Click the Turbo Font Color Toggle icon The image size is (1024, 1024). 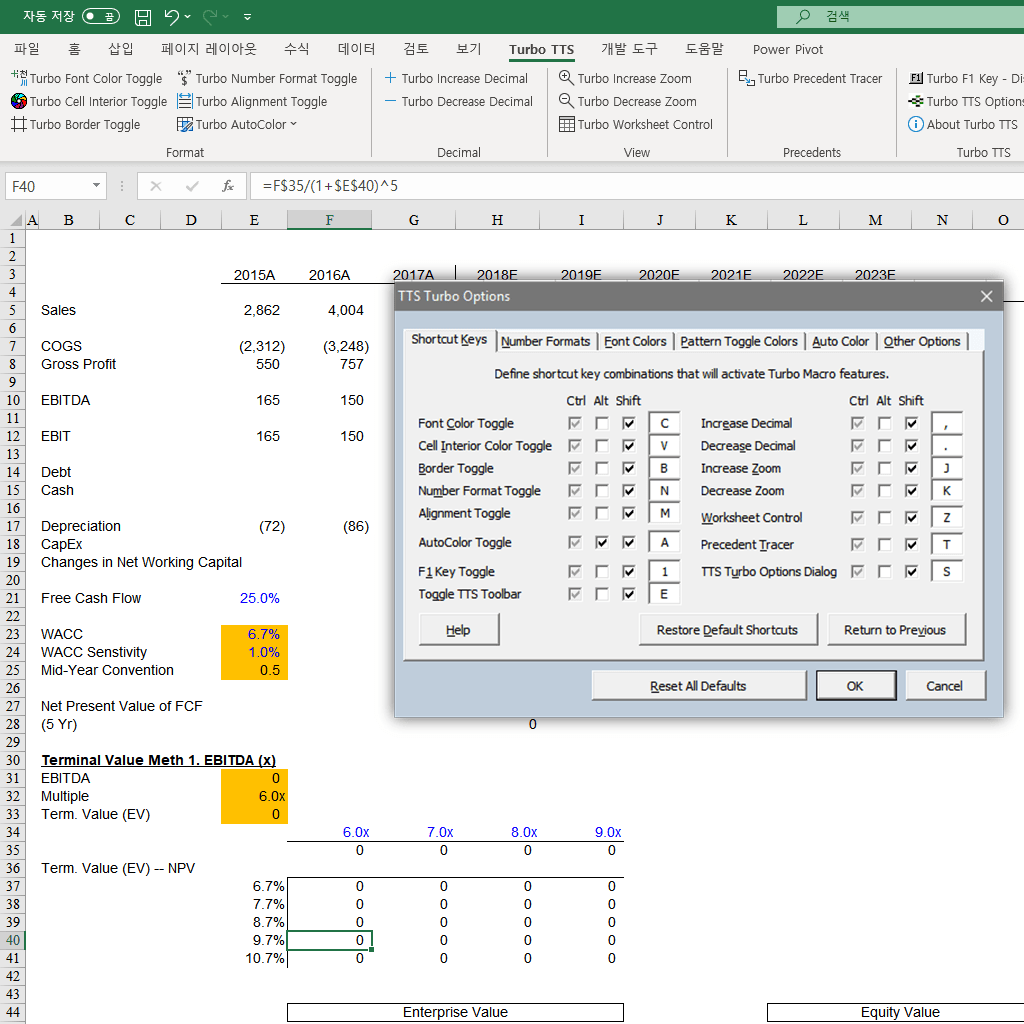(x=19, y=78)
